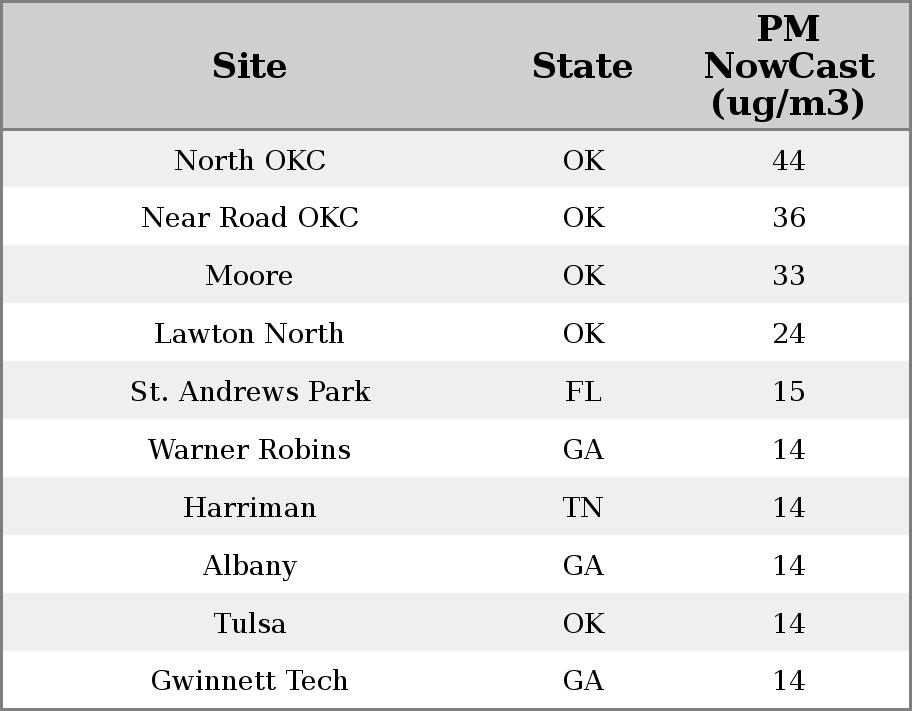Click the St. Andrews Park site name

tap(250, 392)
